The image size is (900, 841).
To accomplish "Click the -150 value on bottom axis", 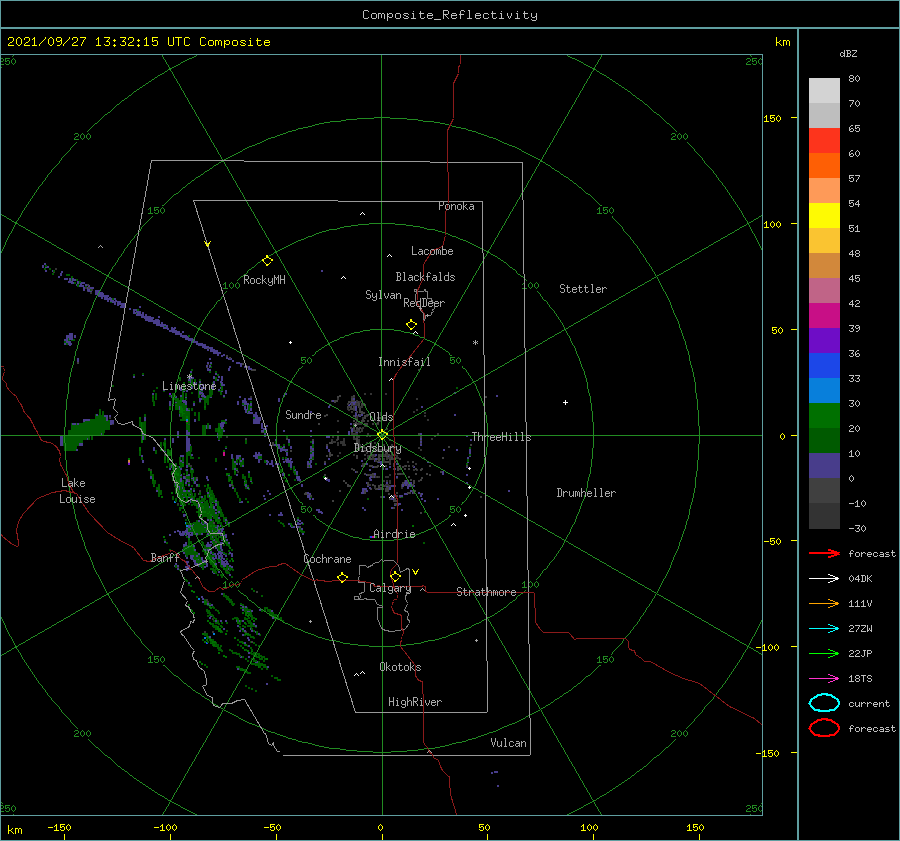I will (x=59, y=827).
